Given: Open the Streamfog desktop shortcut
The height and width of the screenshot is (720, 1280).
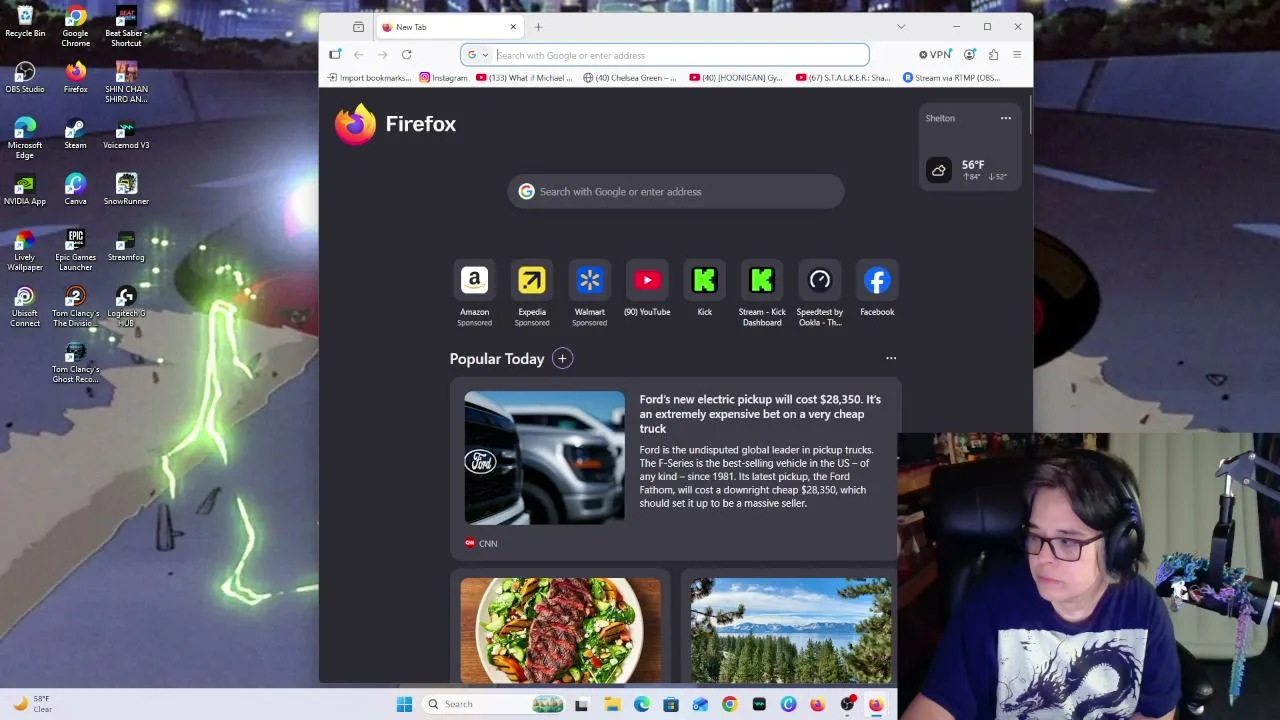Looking at the screenshot, I should (126, 246).
